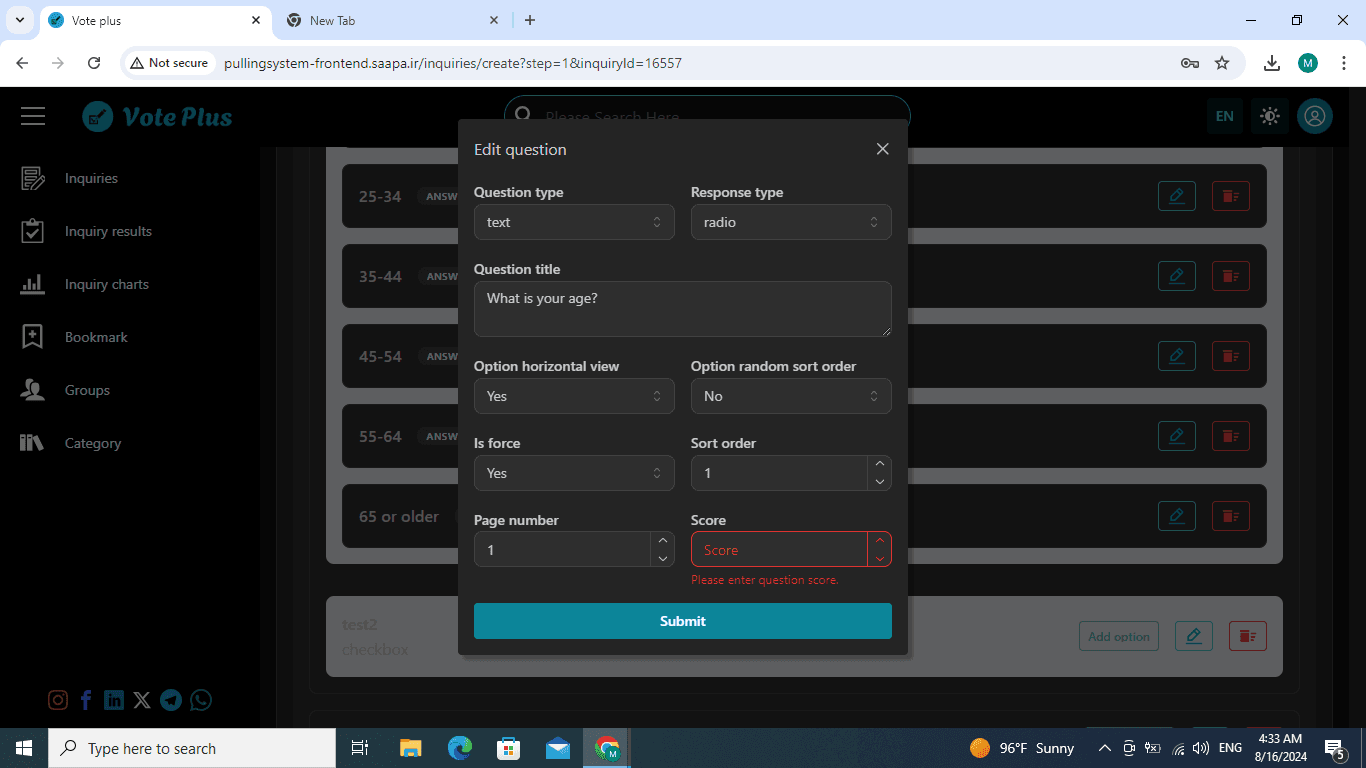Click the Question title text area
The width and height of the screenshot is (1366, 768).
[x=682, y=308]
